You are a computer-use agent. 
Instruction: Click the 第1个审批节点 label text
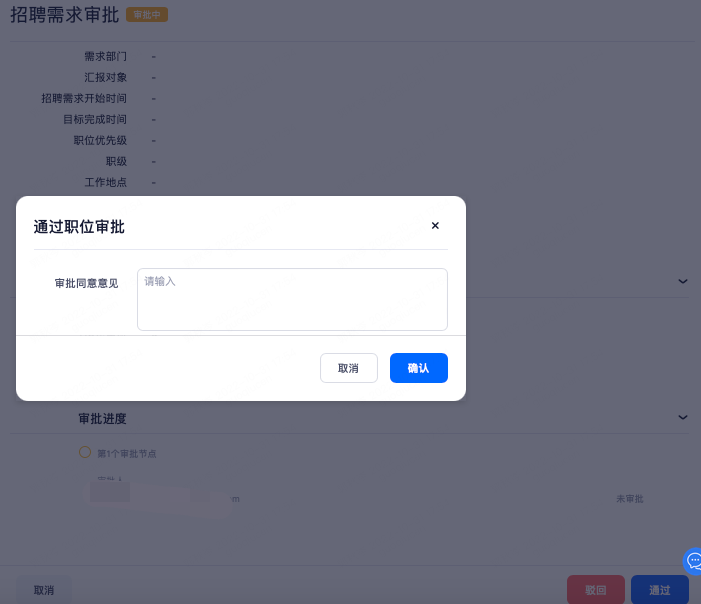tap(126, 453)
